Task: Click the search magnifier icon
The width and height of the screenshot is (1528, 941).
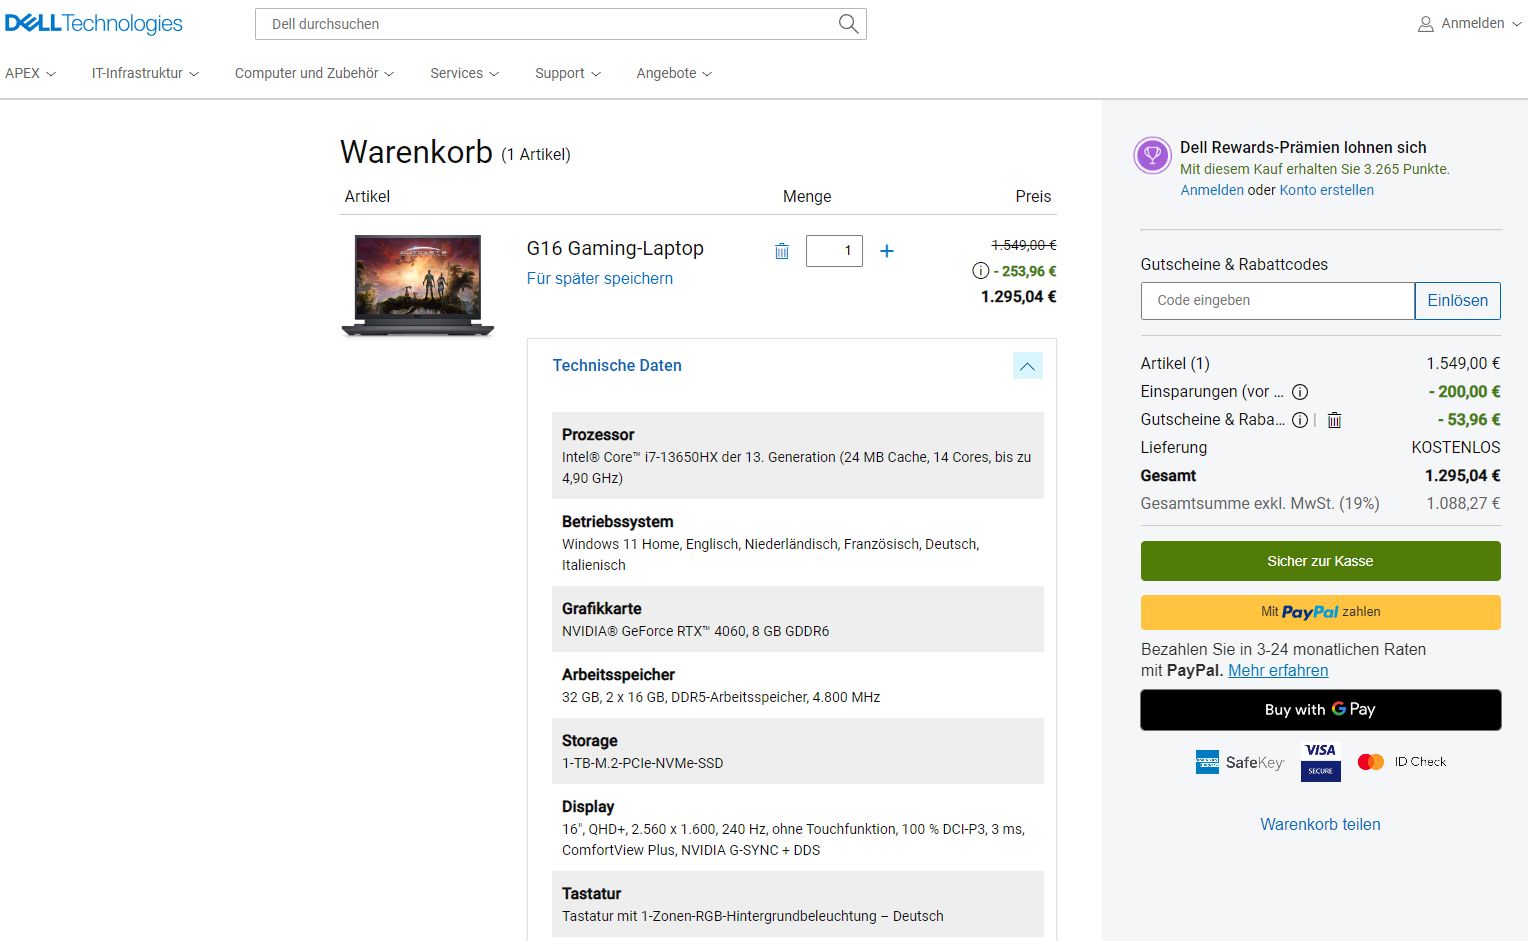Action: pyautogui.click(x=848, y=24)
